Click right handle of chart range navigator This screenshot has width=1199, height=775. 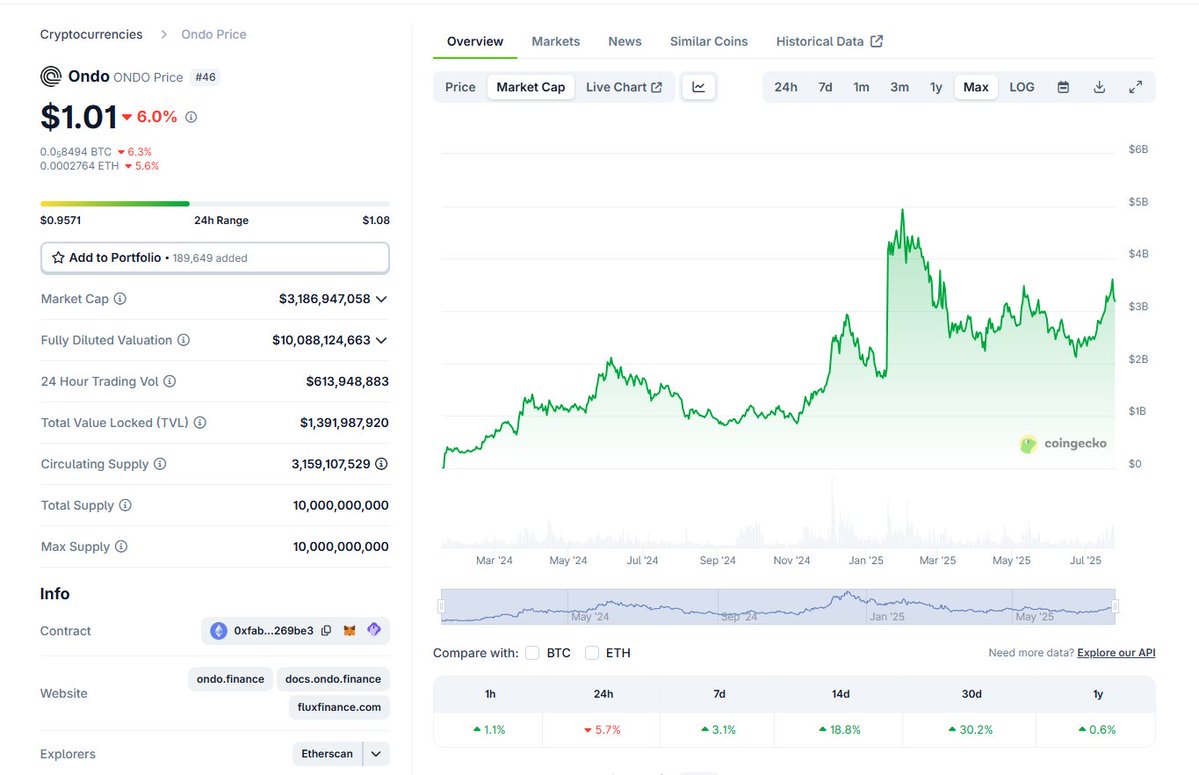coord(1116,607)
